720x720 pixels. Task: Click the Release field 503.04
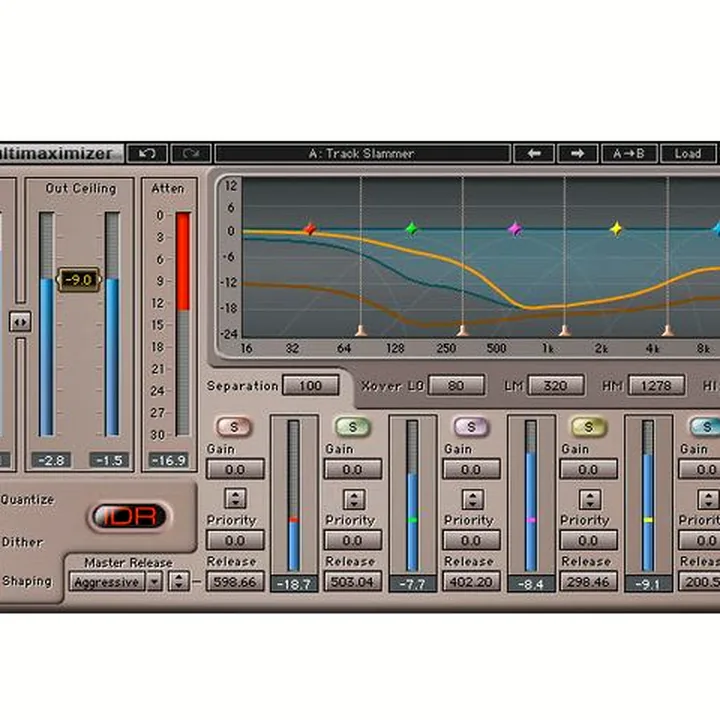tap(353, 582)
